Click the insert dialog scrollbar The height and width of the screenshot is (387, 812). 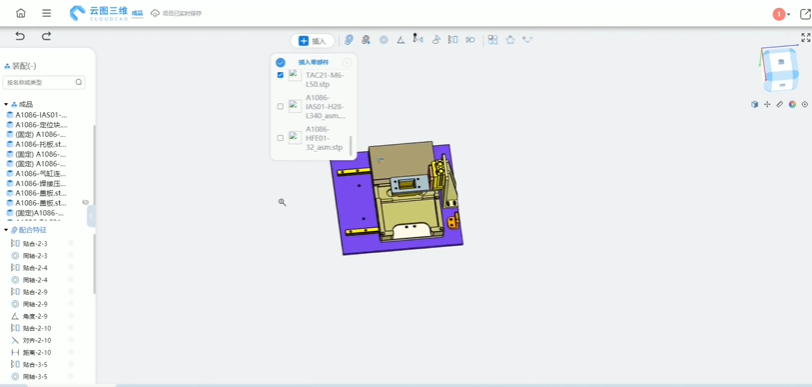(351, 146)
